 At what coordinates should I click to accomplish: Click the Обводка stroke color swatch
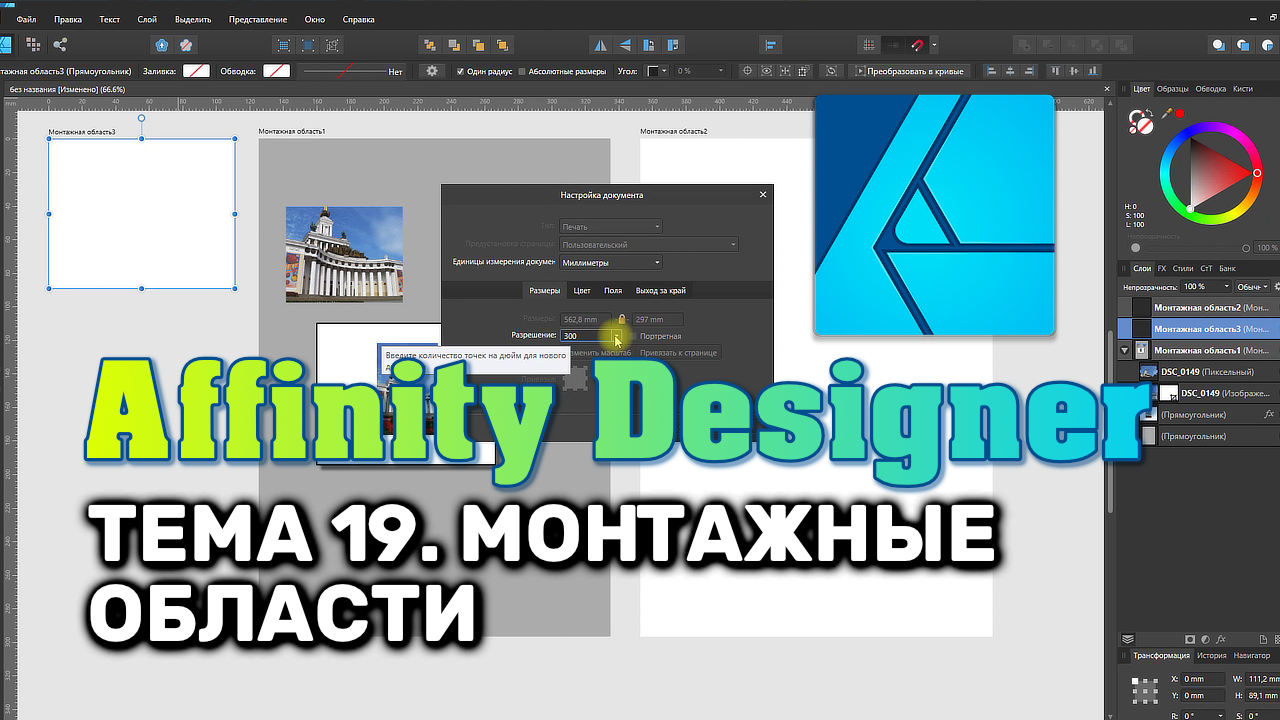276,71
